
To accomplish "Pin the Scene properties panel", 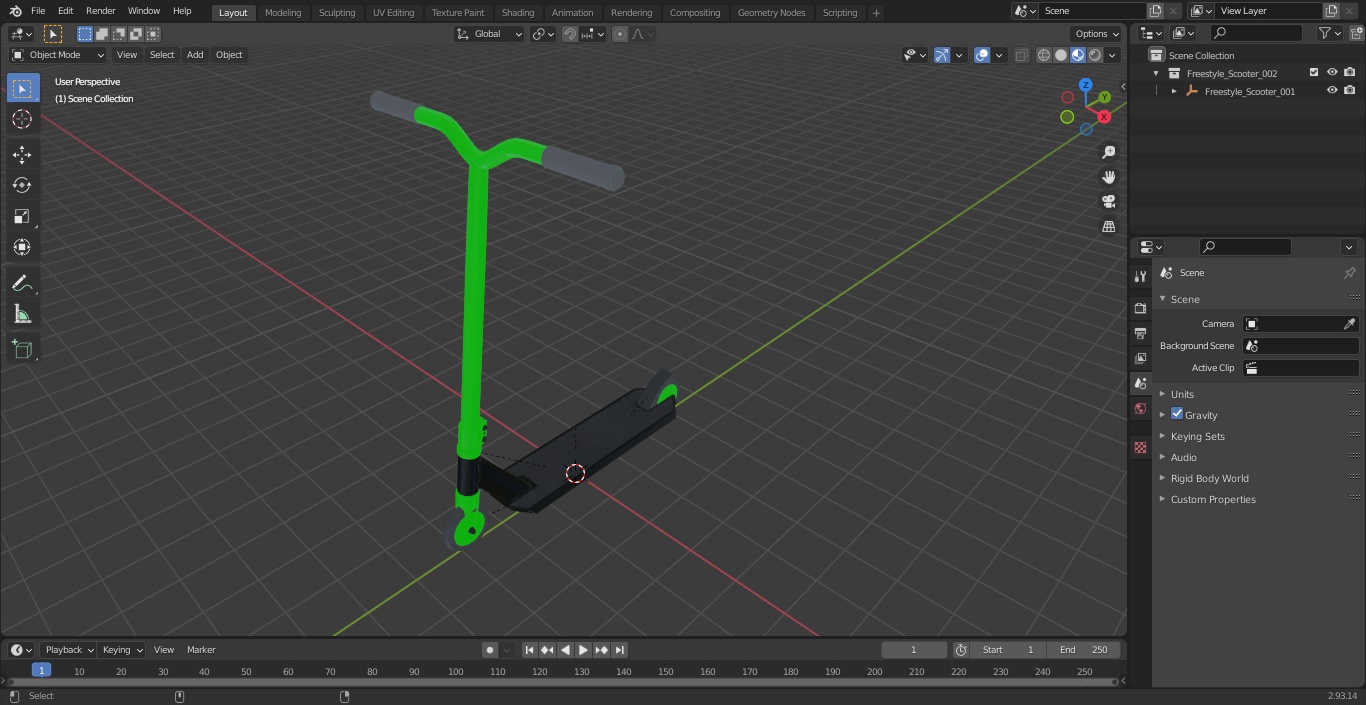I will point(1349,273).
